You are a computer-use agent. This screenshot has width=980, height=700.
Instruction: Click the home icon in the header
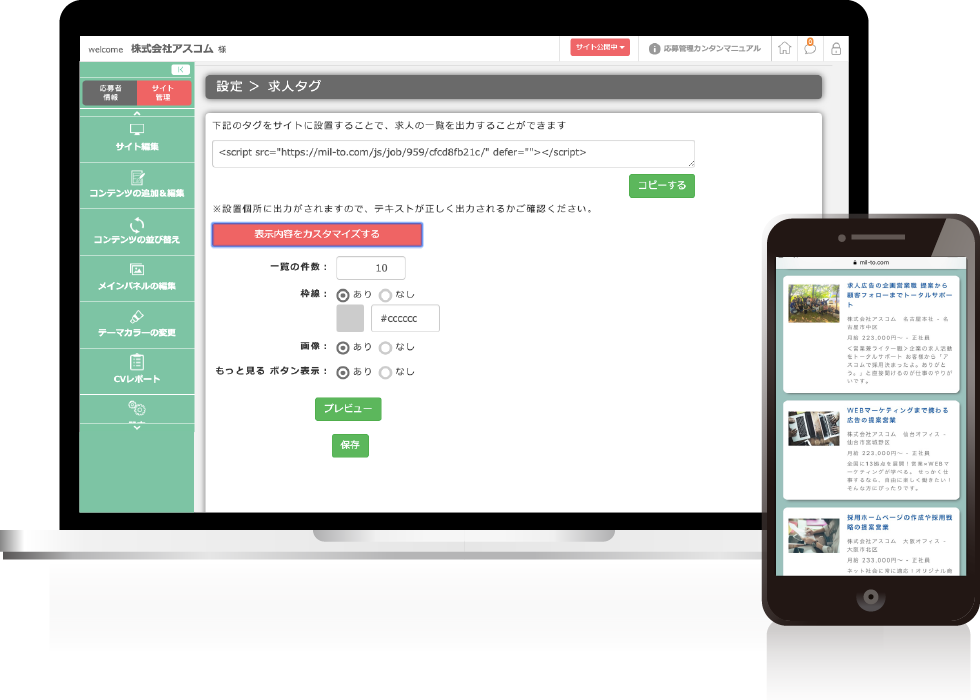click(785, 48)
